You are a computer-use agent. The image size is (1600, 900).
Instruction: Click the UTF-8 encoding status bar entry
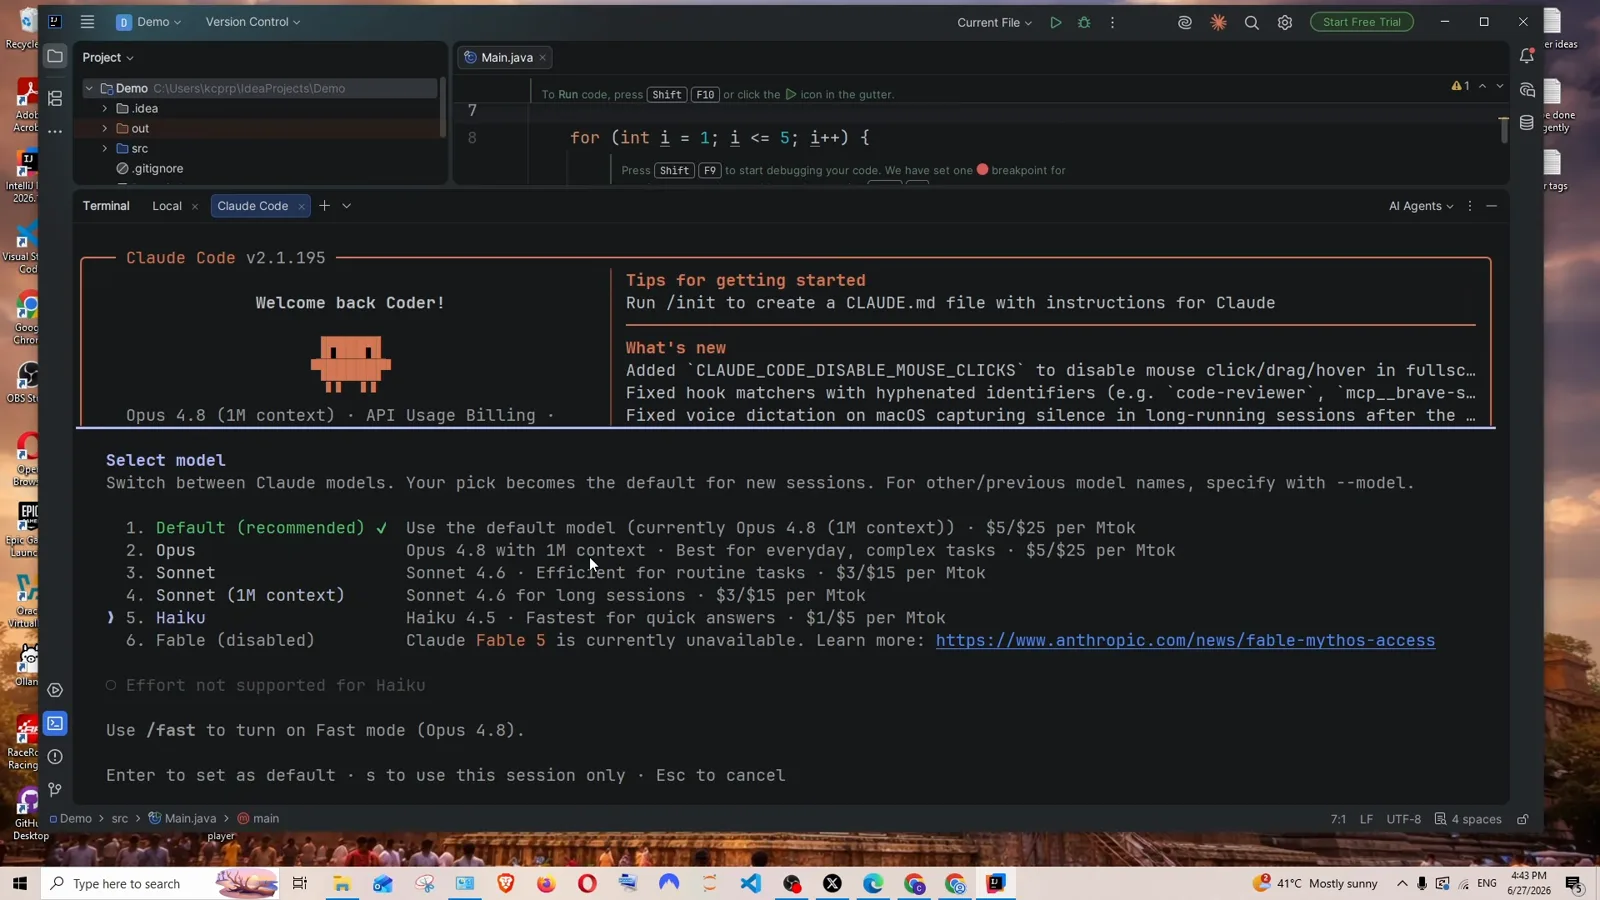(1403, 819)
